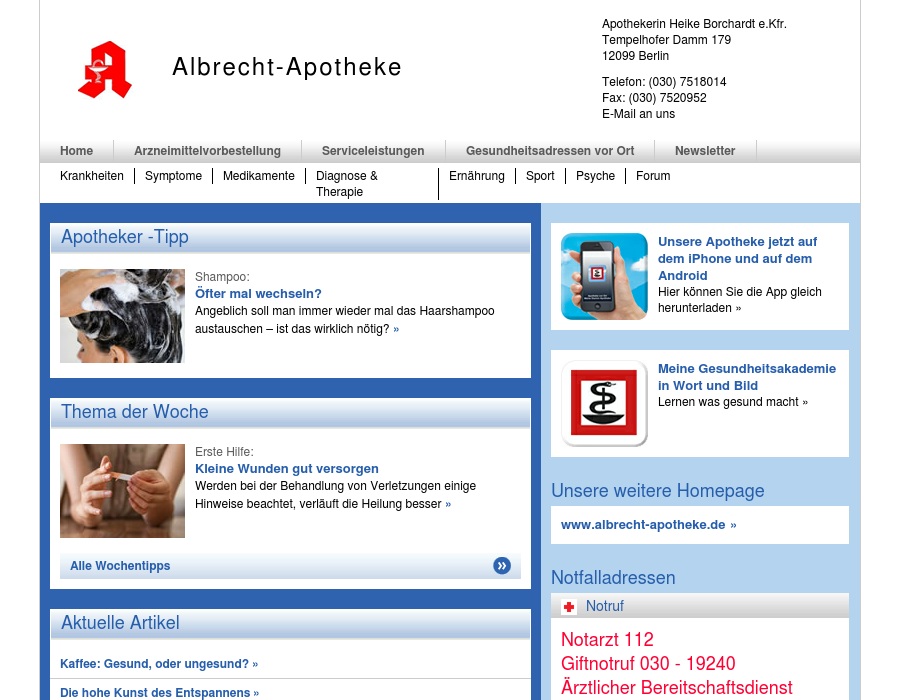This screenshot has height=700, width=900.
Task: Go to the Home menu tab
Action: click(x=76, y=151)
